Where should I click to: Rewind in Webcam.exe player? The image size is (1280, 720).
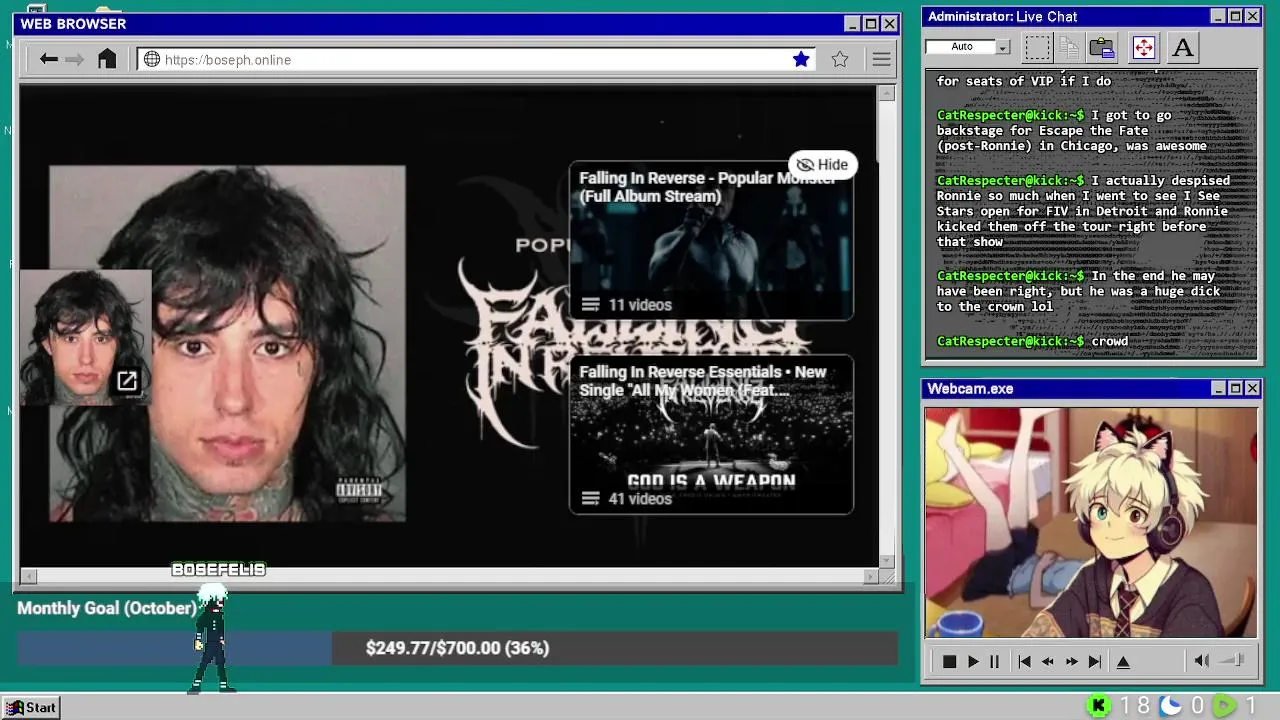1047,661
